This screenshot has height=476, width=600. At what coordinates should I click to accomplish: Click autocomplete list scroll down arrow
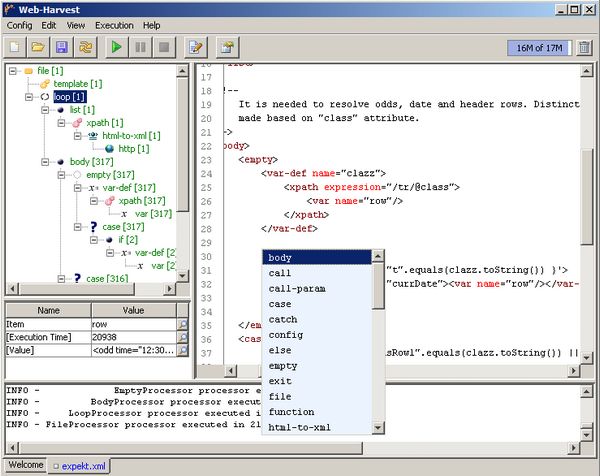tap(378, 427)
